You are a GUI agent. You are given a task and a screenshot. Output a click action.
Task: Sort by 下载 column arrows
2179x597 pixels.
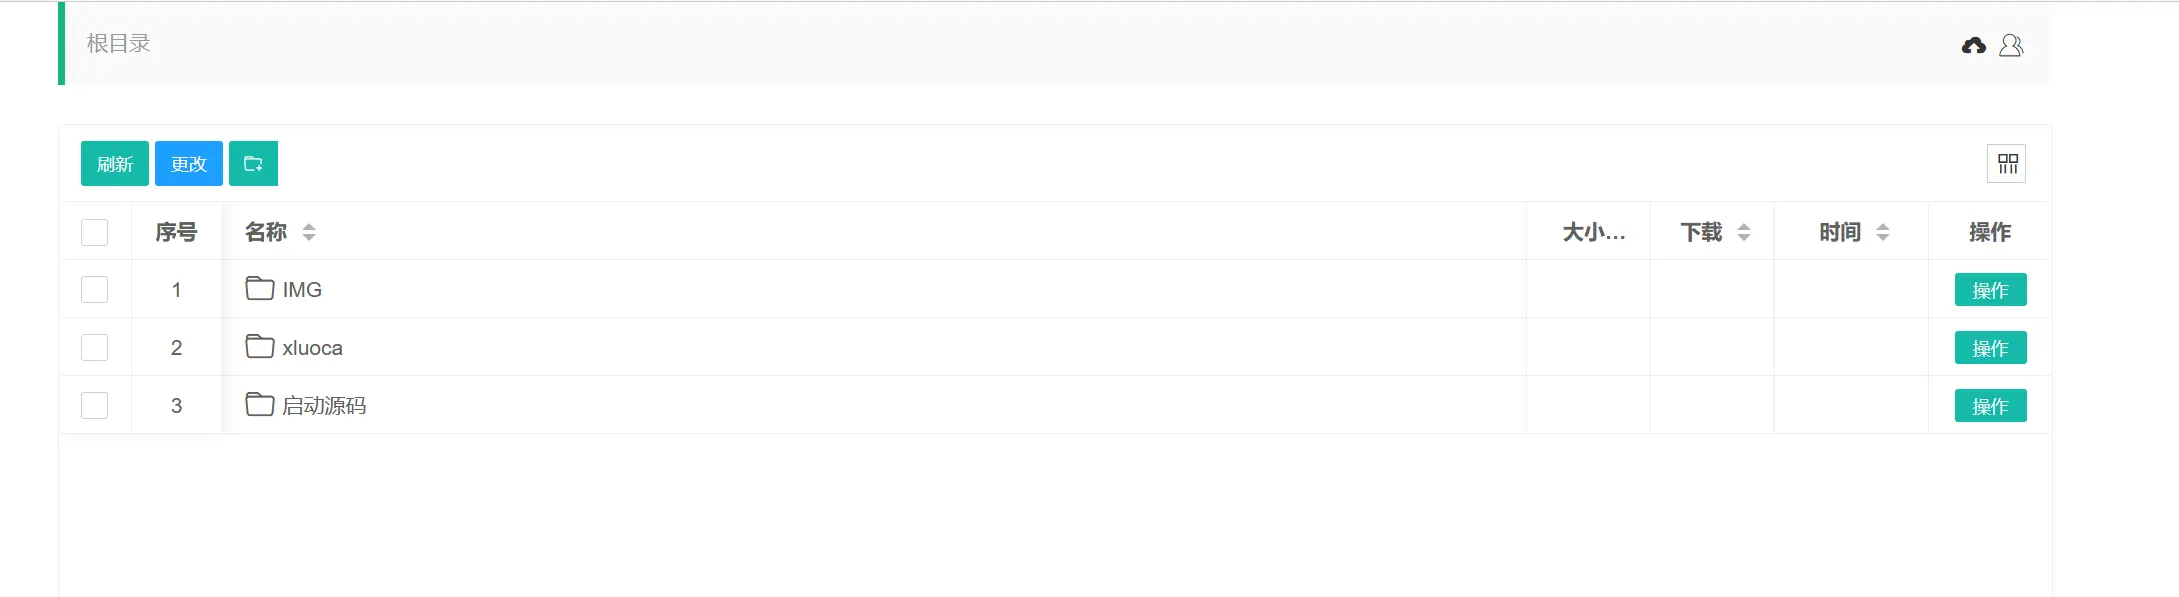tap(1744, 232)
